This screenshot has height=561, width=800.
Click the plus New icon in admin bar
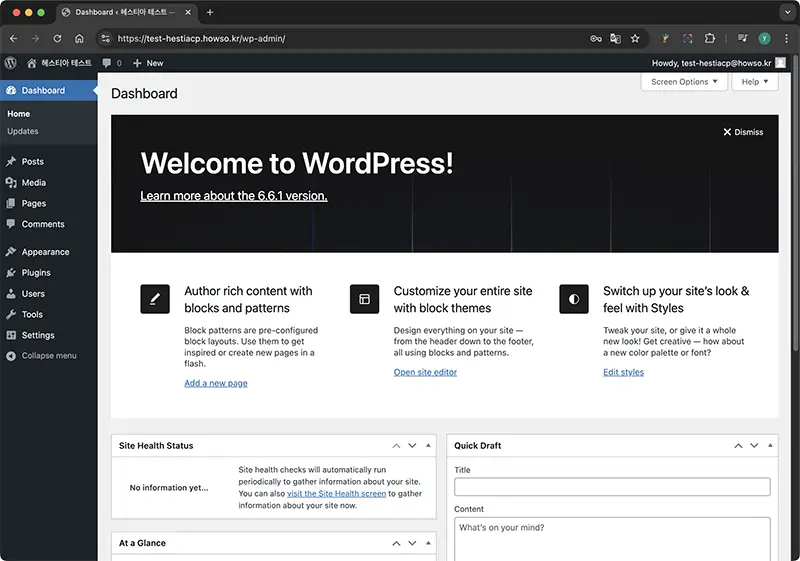tap(137, 63)
